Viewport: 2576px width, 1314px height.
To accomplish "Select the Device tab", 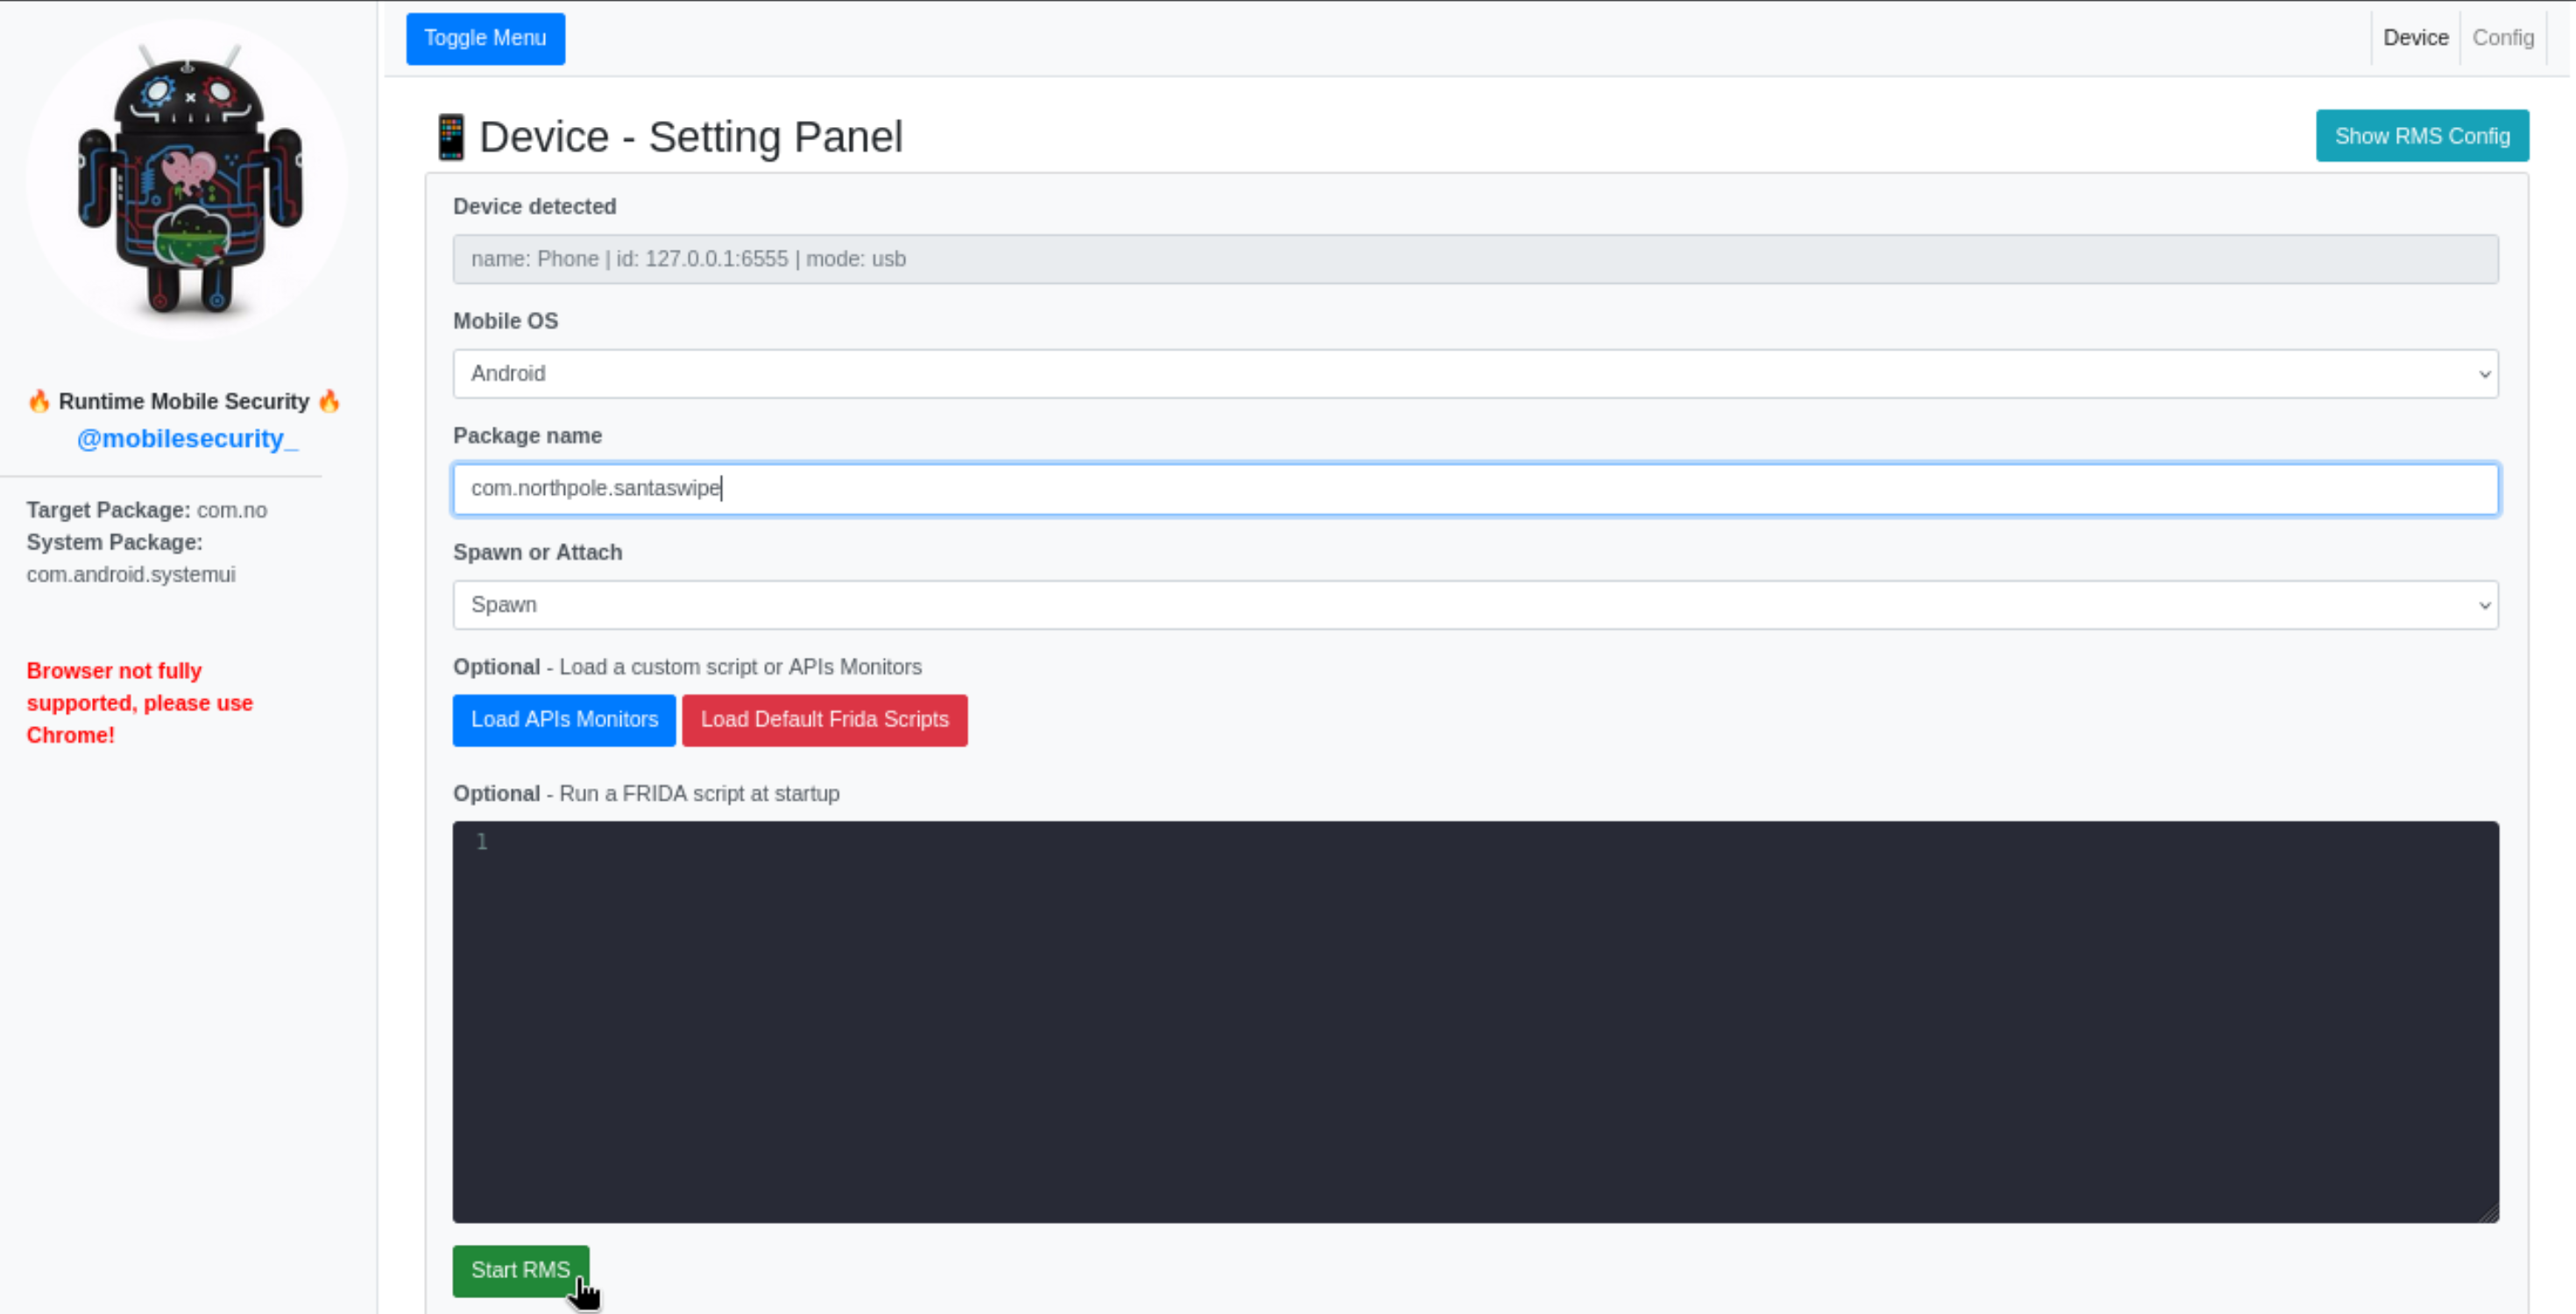I will [x=2415, y=38].
